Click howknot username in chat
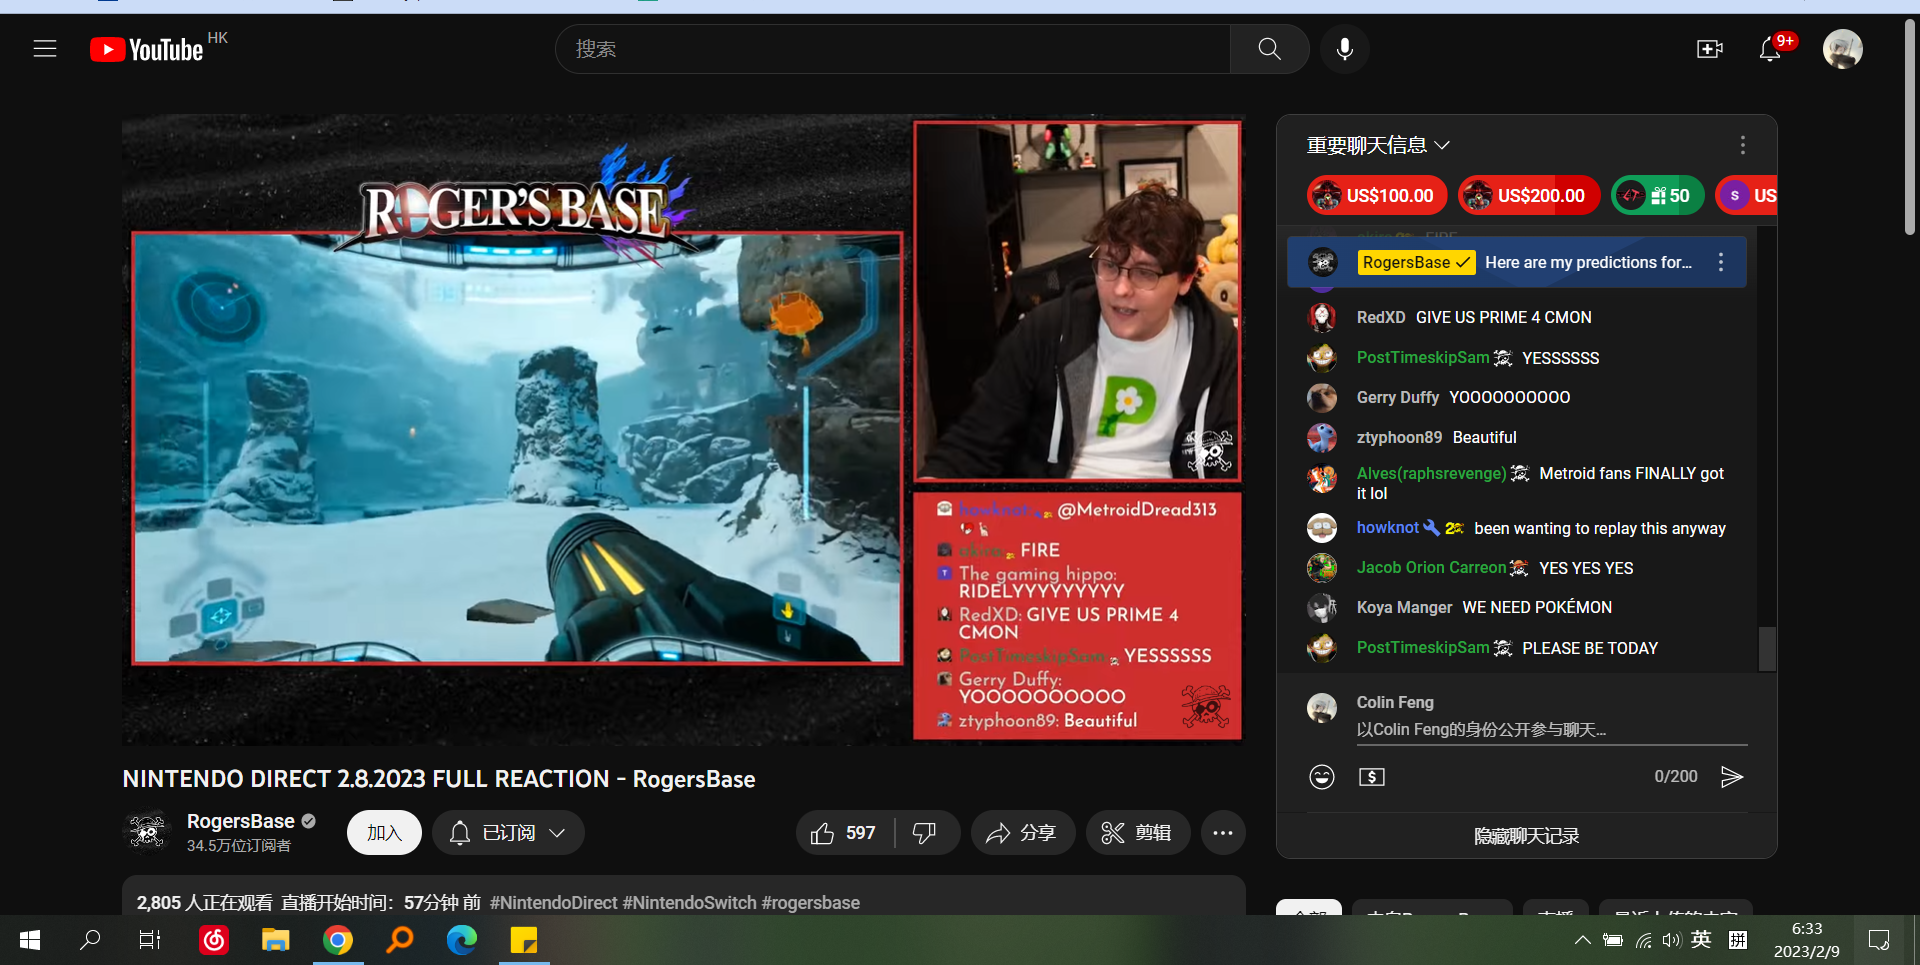The image size is (1920, 965). tap(1387, 527)
